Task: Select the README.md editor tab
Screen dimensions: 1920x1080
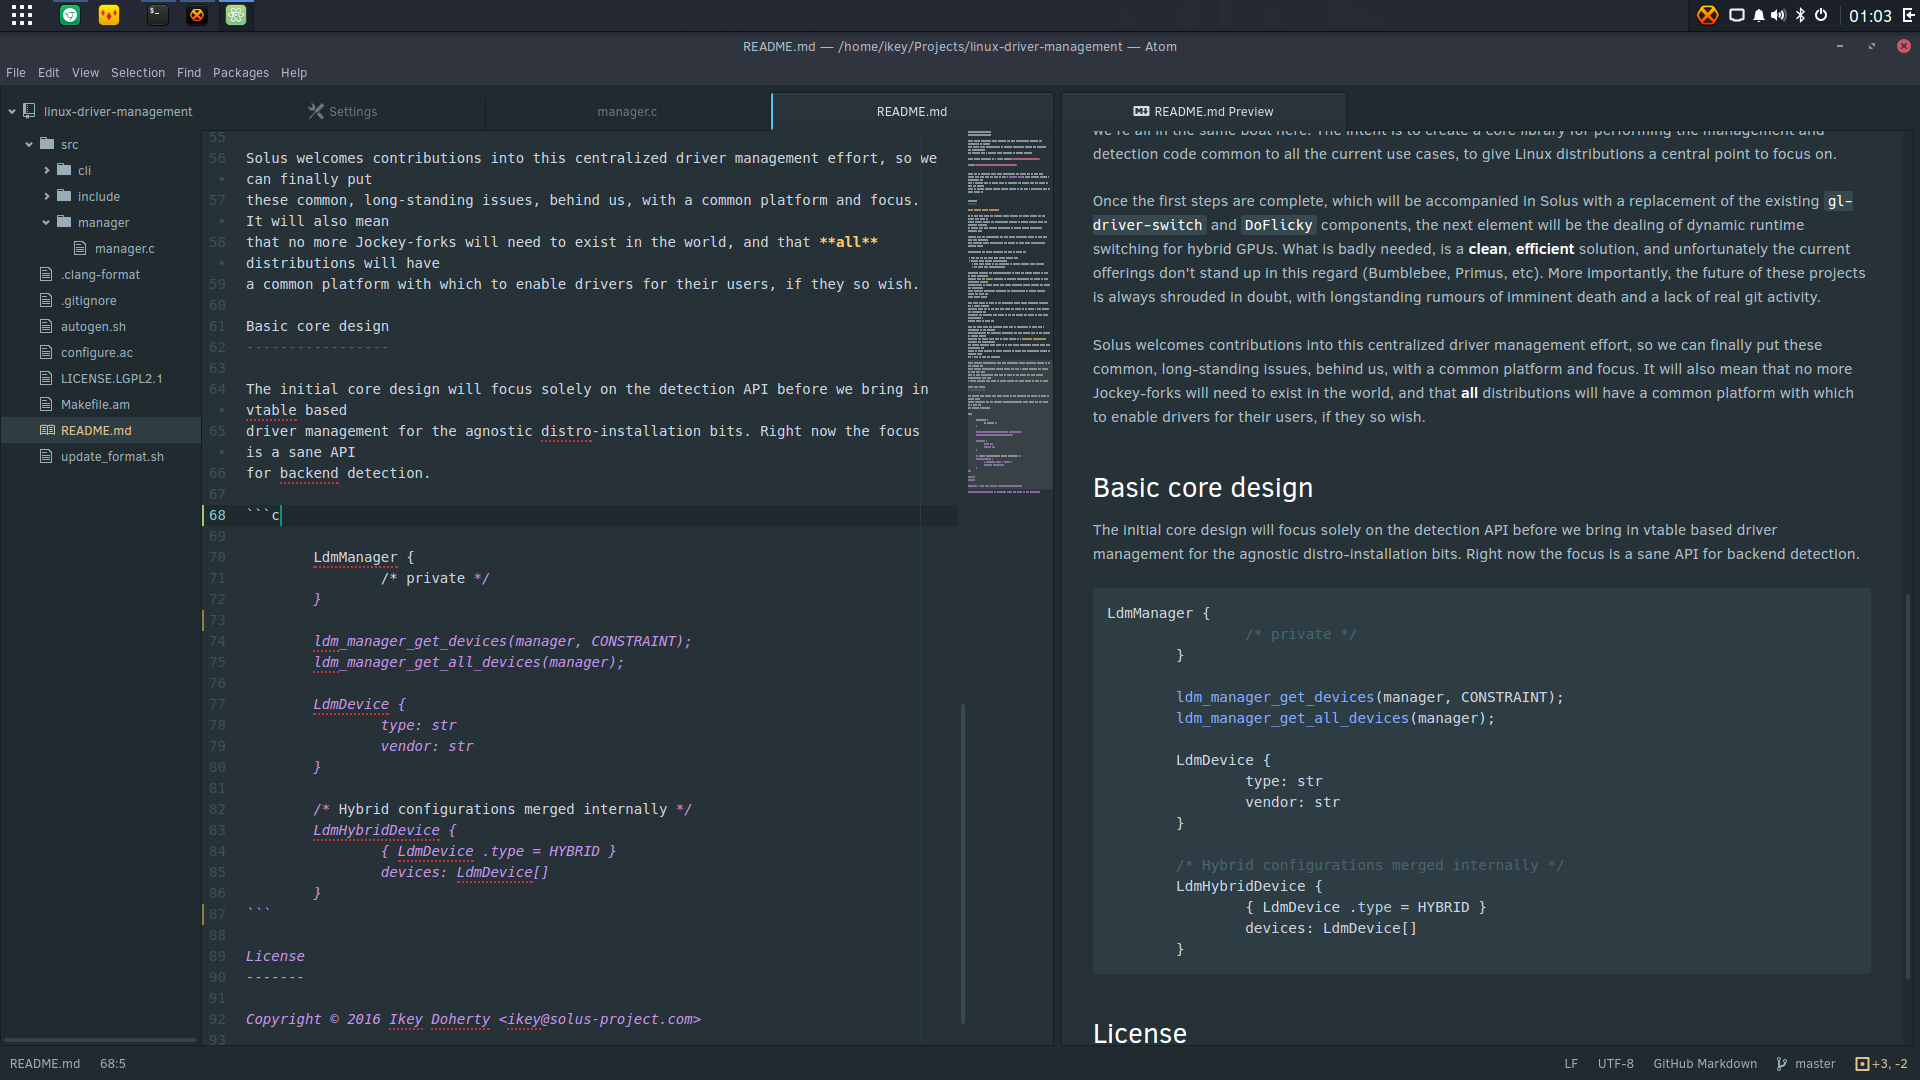Action: pyautogui.click(x=912, y=112)
